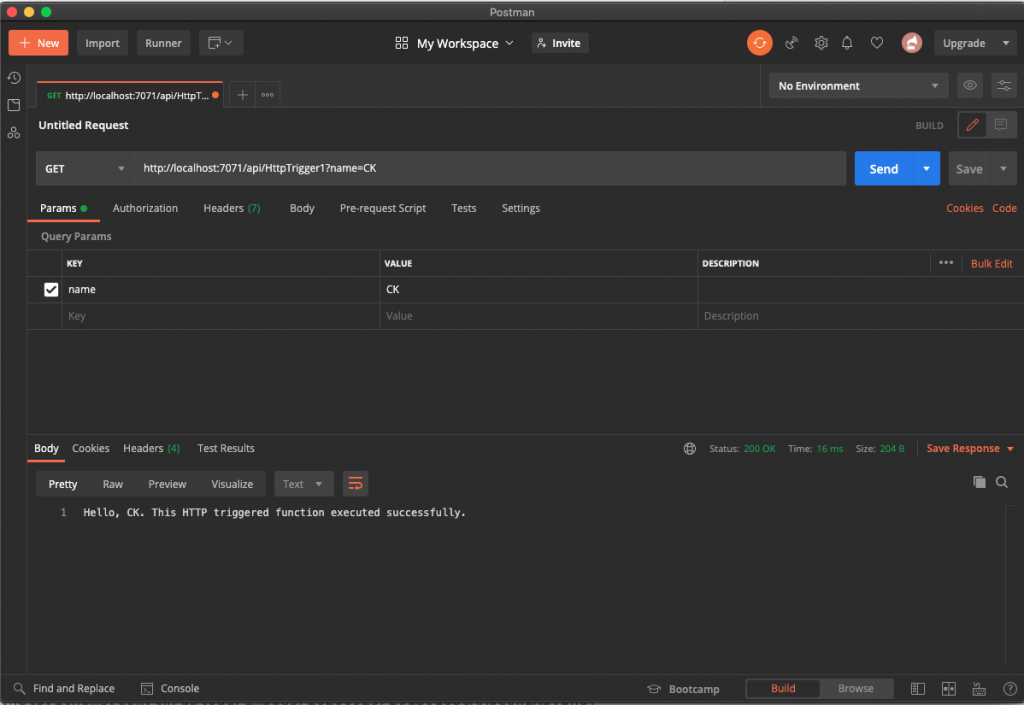Uncheck the name query param checkbox
1024x705 pixels.
[x=51, y=289]
